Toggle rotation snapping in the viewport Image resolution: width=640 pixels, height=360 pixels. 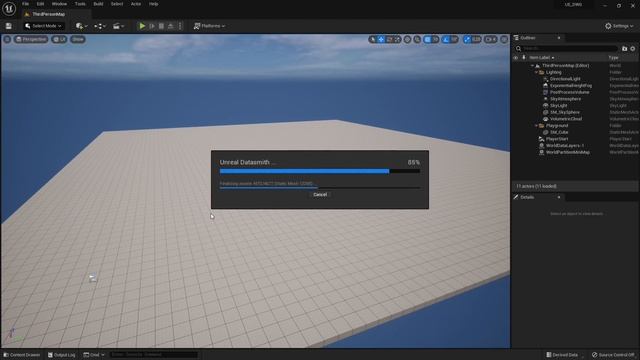point(446,39)
